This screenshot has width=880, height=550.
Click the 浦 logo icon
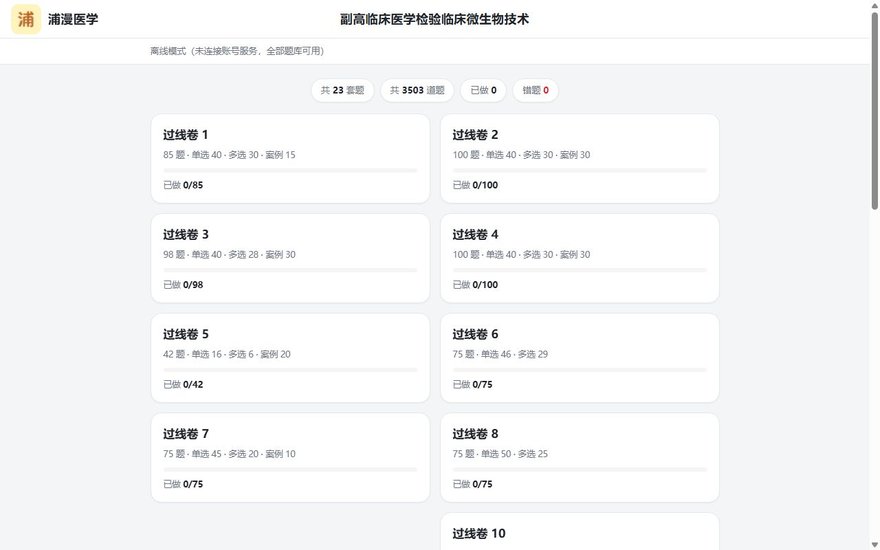pyautogui.click(x=26, y=19)
